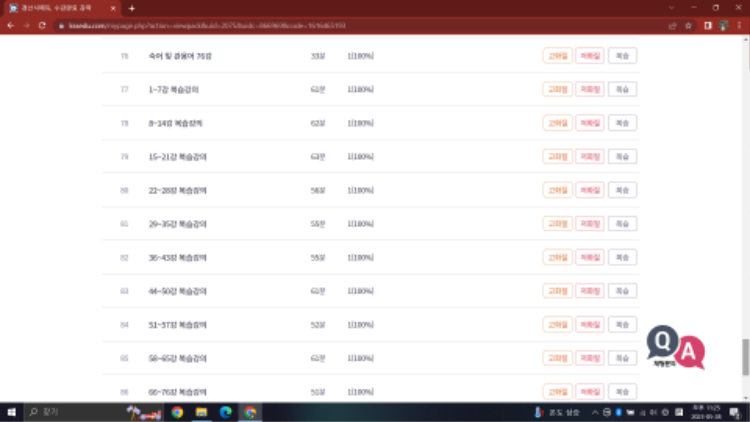Click 복습 for 44~50강 row
This screenshot has width=750, height=422.
[x=622, y=291]
